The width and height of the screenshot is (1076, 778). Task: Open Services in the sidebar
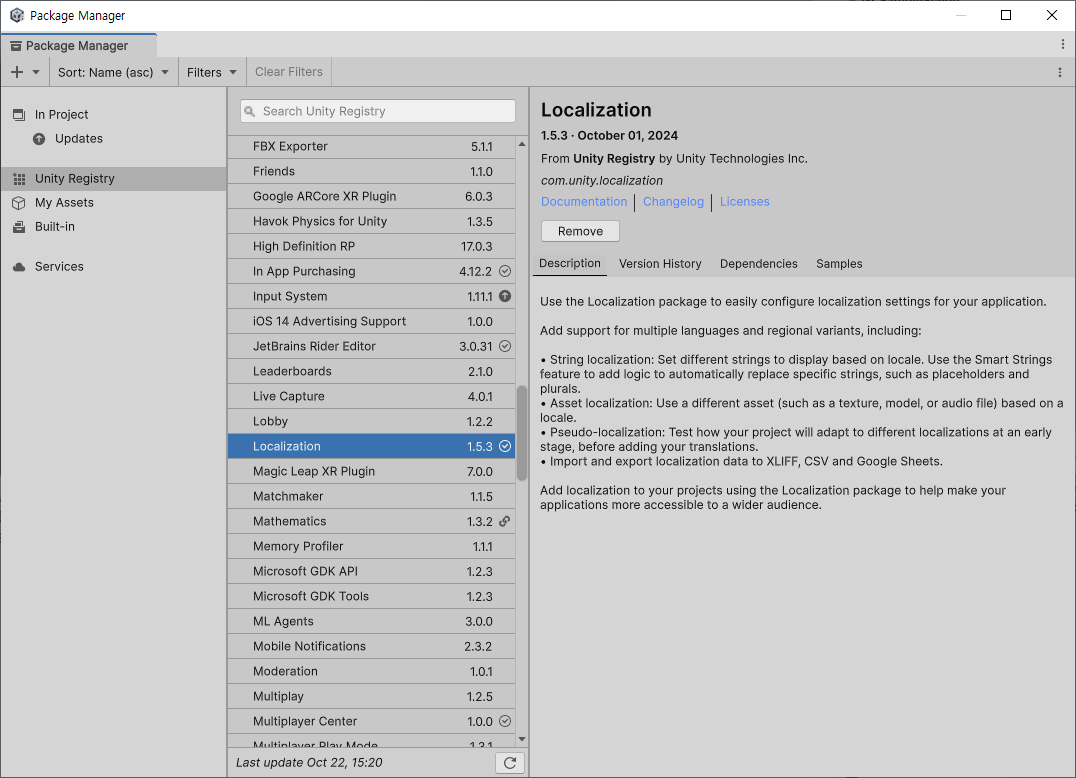pos(113,266)
